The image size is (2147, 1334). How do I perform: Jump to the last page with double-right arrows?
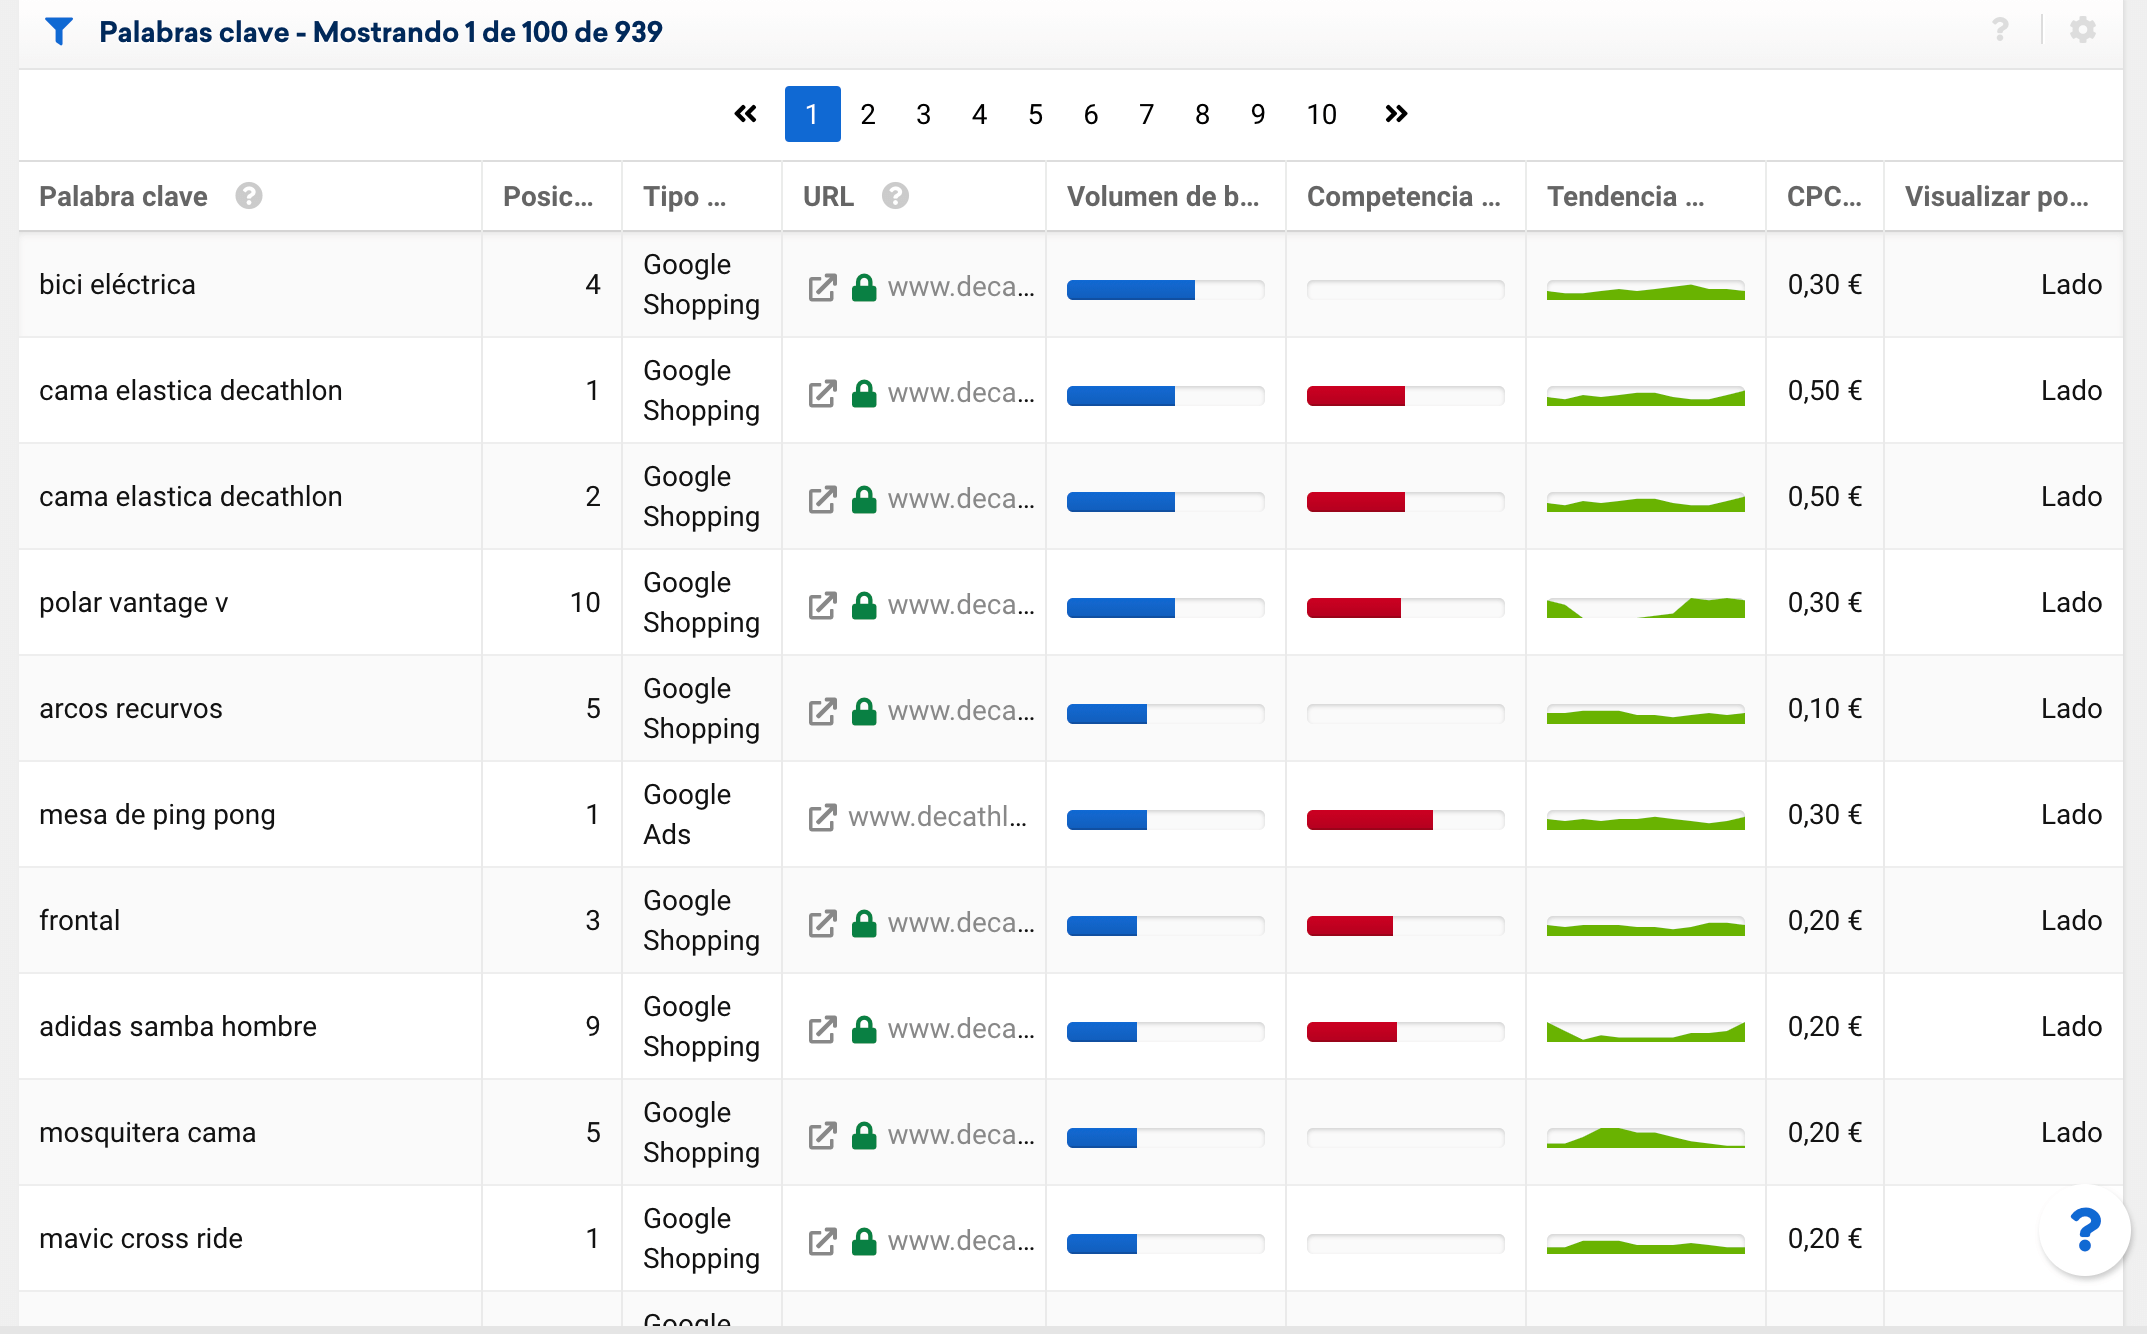point(1396,114)
